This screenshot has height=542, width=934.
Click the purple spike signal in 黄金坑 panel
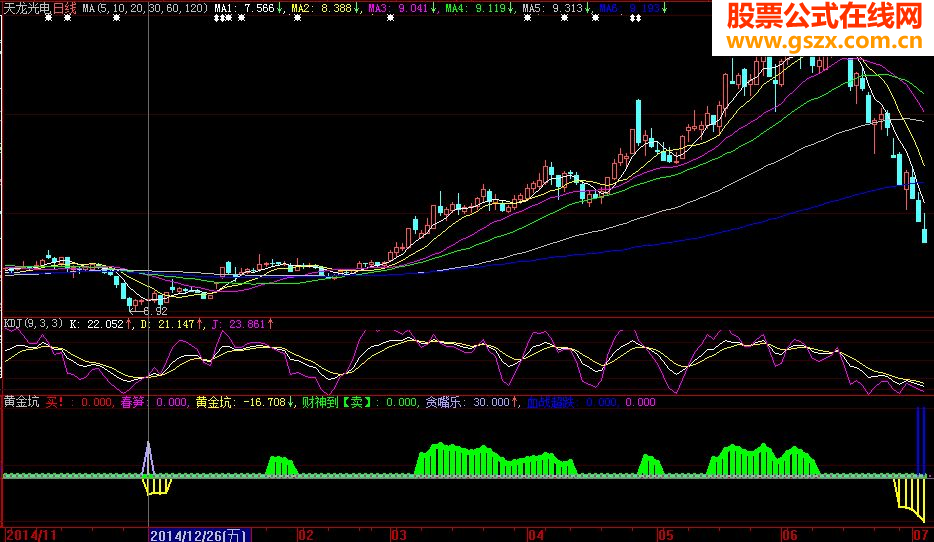(x=149, y=457)
